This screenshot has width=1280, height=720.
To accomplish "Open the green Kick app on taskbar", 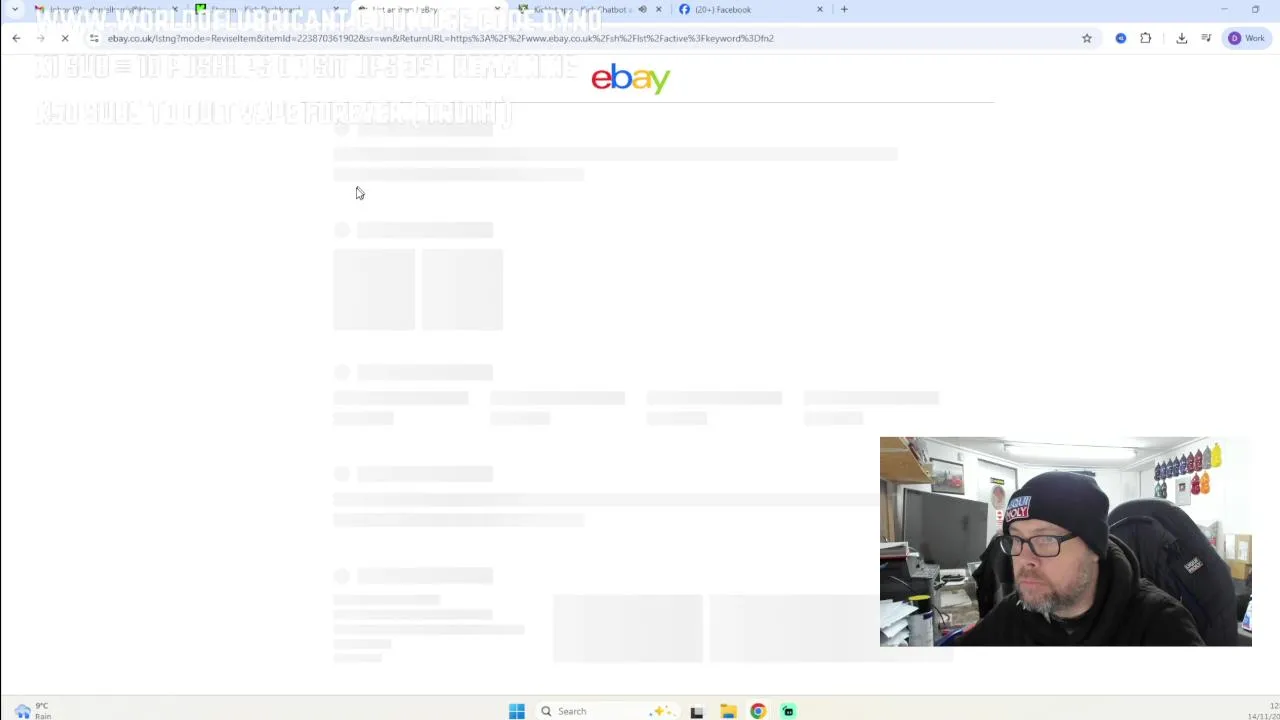I will pyautogui.click(x=788, y=711).
